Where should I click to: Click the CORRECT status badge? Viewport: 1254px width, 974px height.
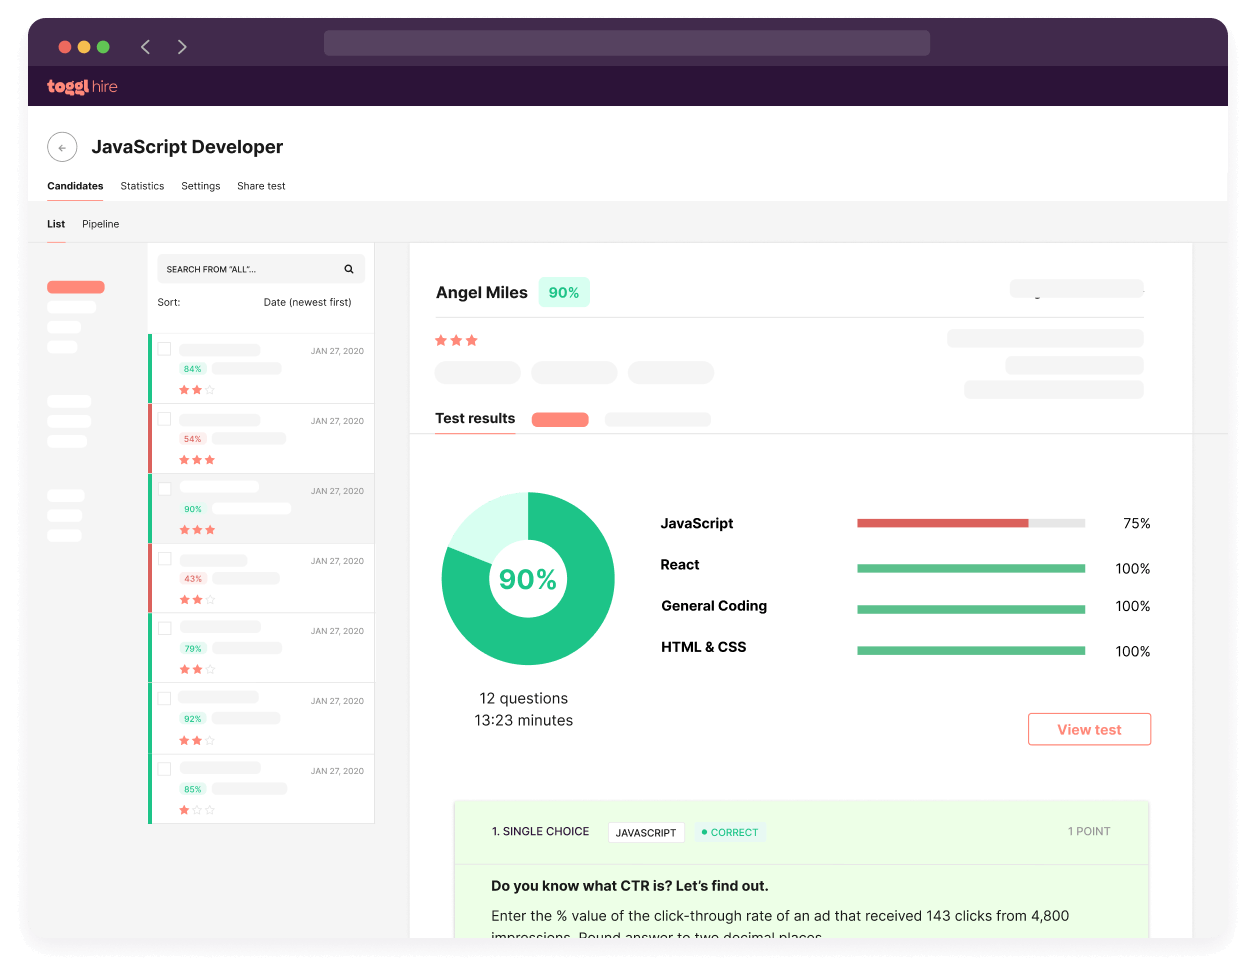tap(730, 832)
